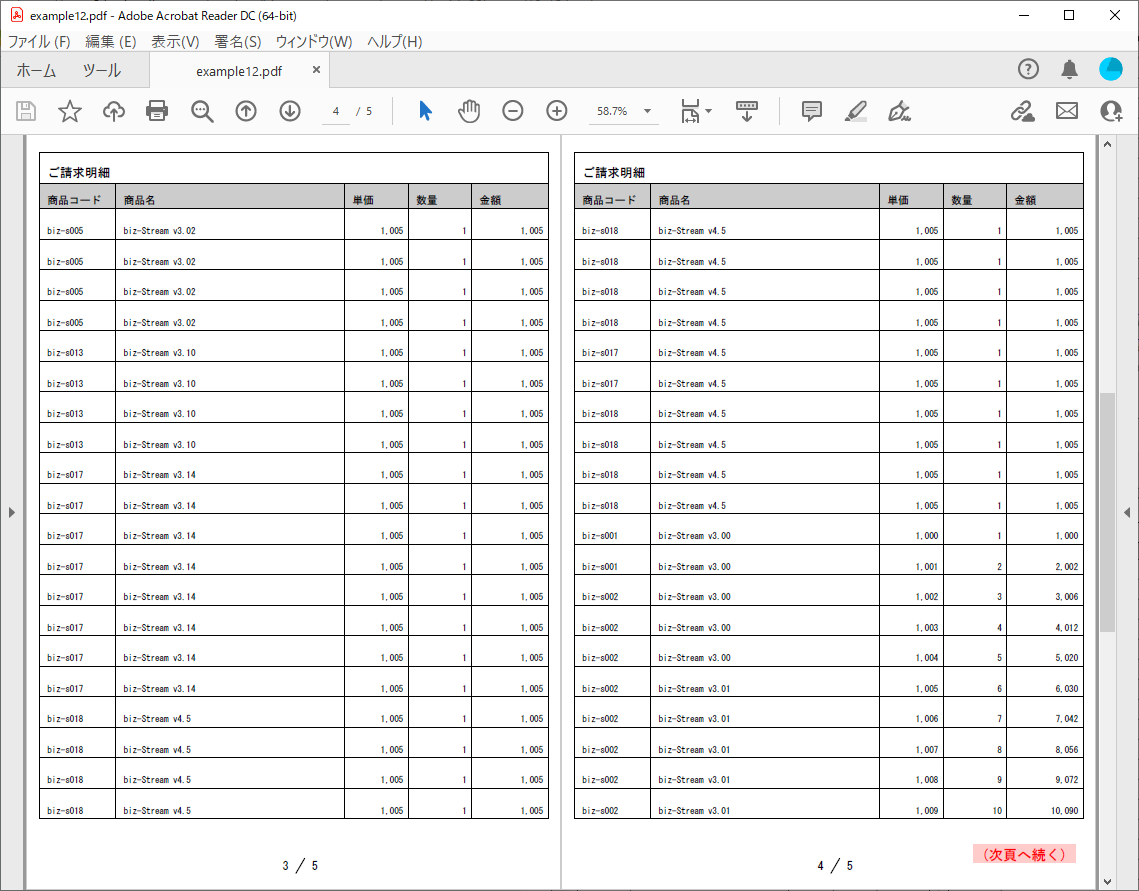Add the document to starred files
This screenshot has width=1139, height=891.
tap(70, 111)
